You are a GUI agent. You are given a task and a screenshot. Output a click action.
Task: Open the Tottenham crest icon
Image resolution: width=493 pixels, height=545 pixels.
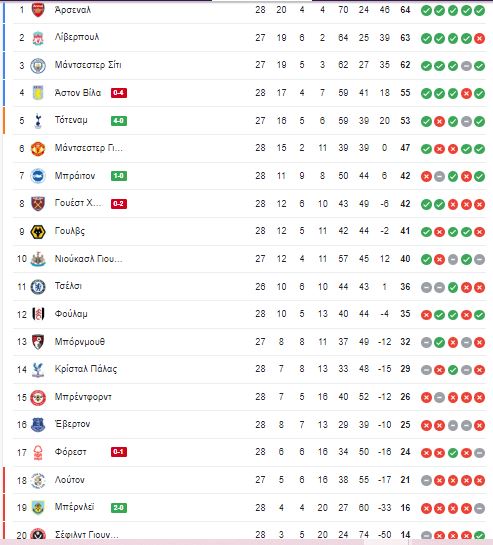(38, 121)
